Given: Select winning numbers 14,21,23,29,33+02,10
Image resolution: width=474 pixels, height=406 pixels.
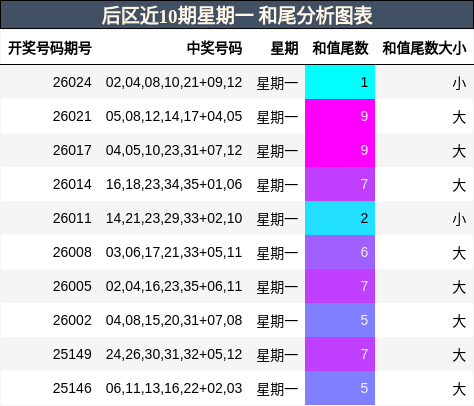Looking at the screenshot, I should [174, 218].
